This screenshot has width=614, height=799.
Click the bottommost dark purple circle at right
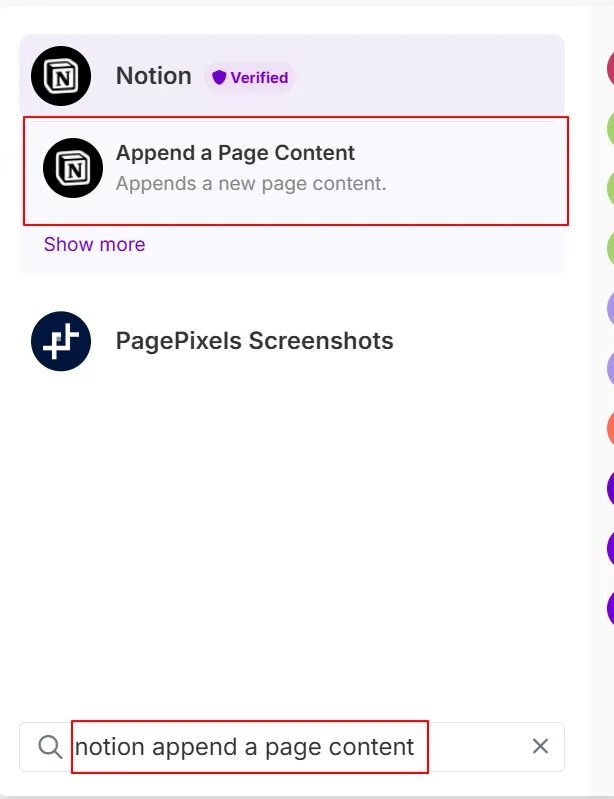point(610,608)
